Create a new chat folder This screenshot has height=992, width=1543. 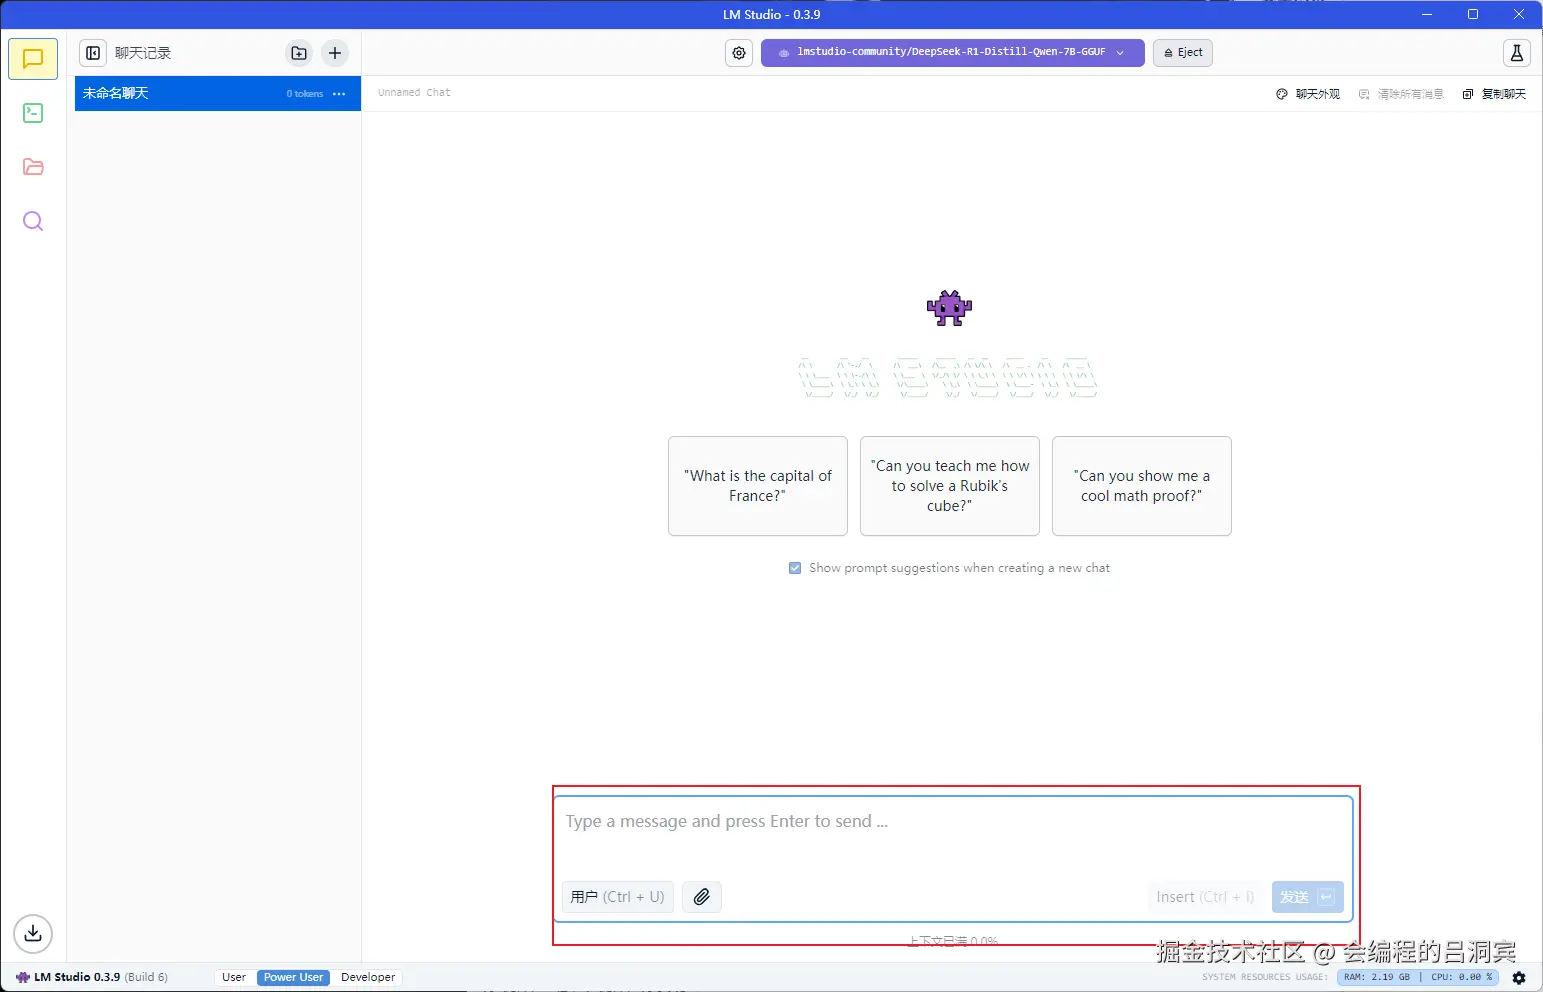(x=299, y=53)
